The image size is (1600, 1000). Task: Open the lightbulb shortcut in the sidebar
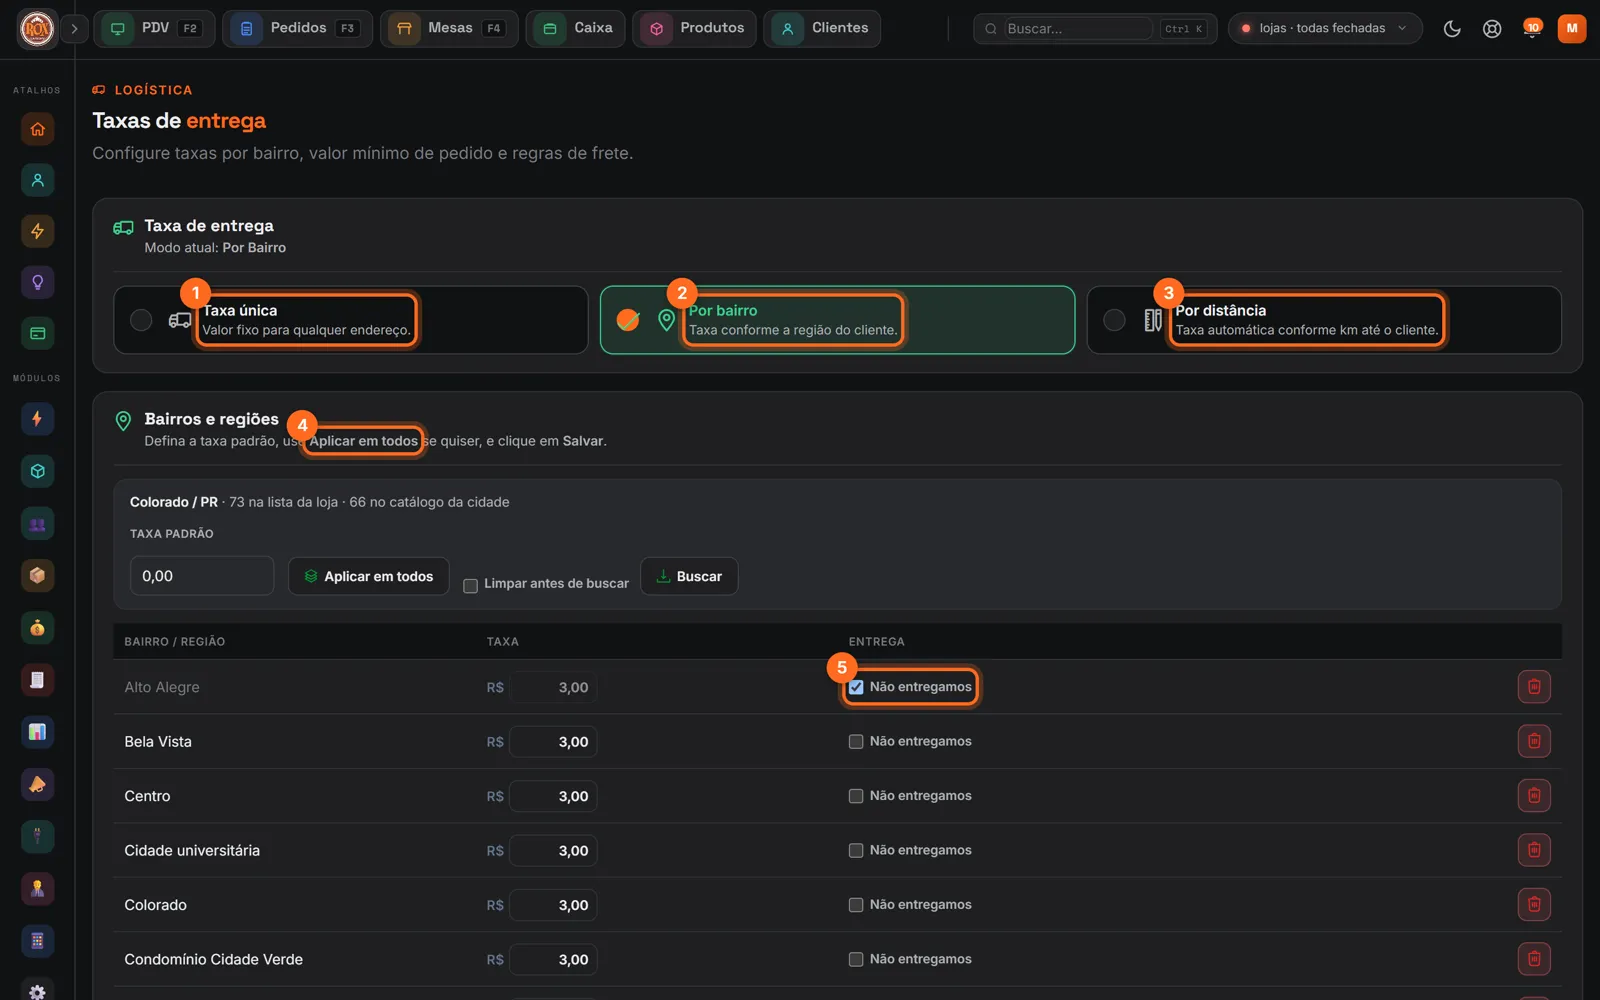point(37,282)
